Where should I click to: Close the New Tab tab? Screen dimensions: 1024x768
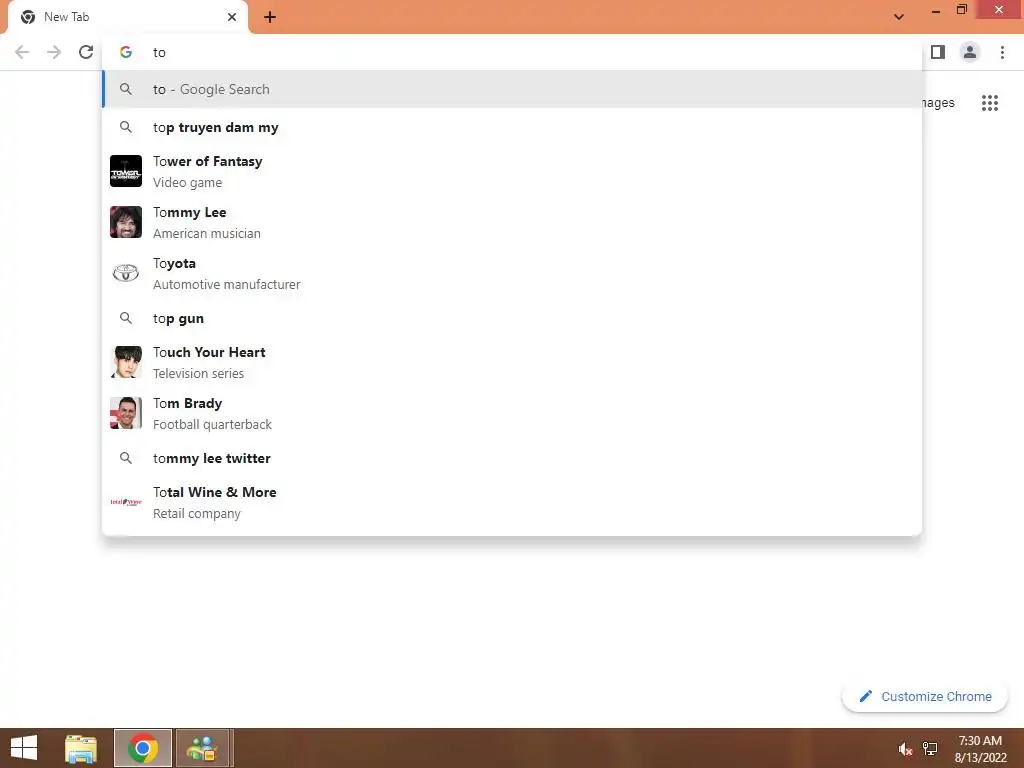[232, 17]
